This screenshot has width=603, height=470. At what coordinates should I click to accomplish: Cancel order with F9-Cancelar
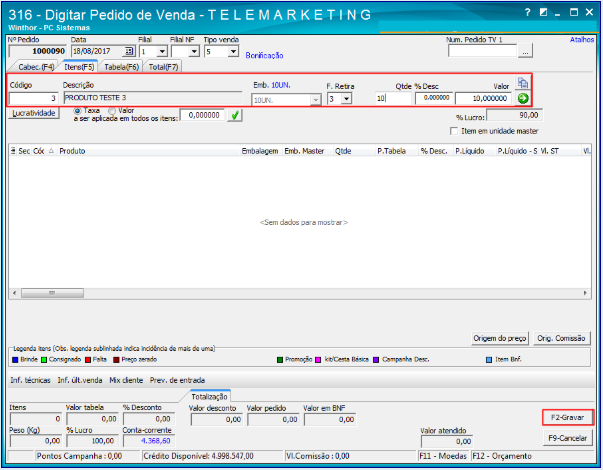(567, 438)
